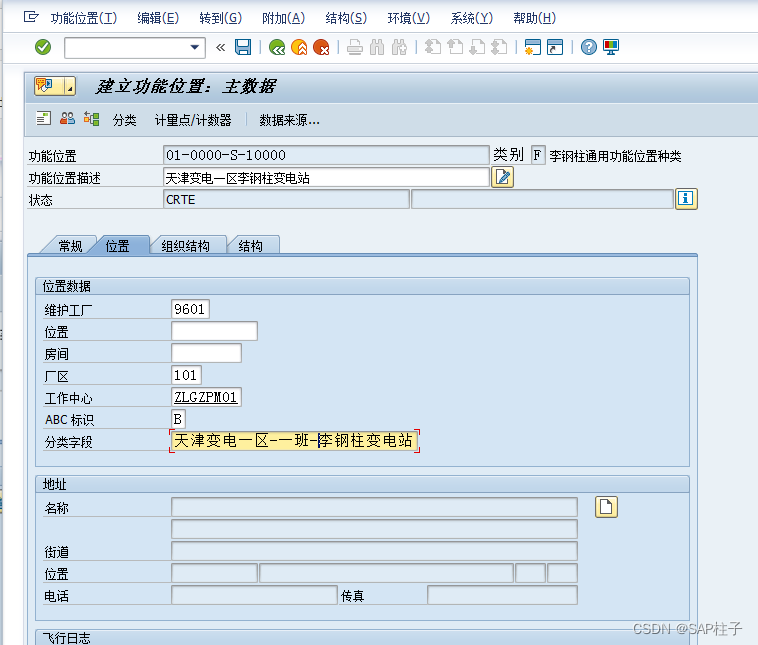
Task: Click the Find Next binoculars icon
Action: [x=399, y=47]
